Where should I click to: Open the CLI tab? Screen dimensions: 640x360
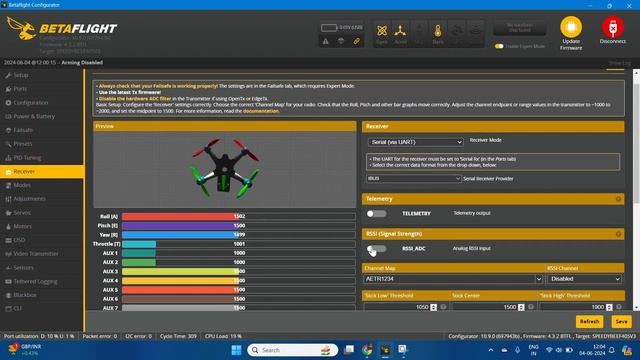42,309
